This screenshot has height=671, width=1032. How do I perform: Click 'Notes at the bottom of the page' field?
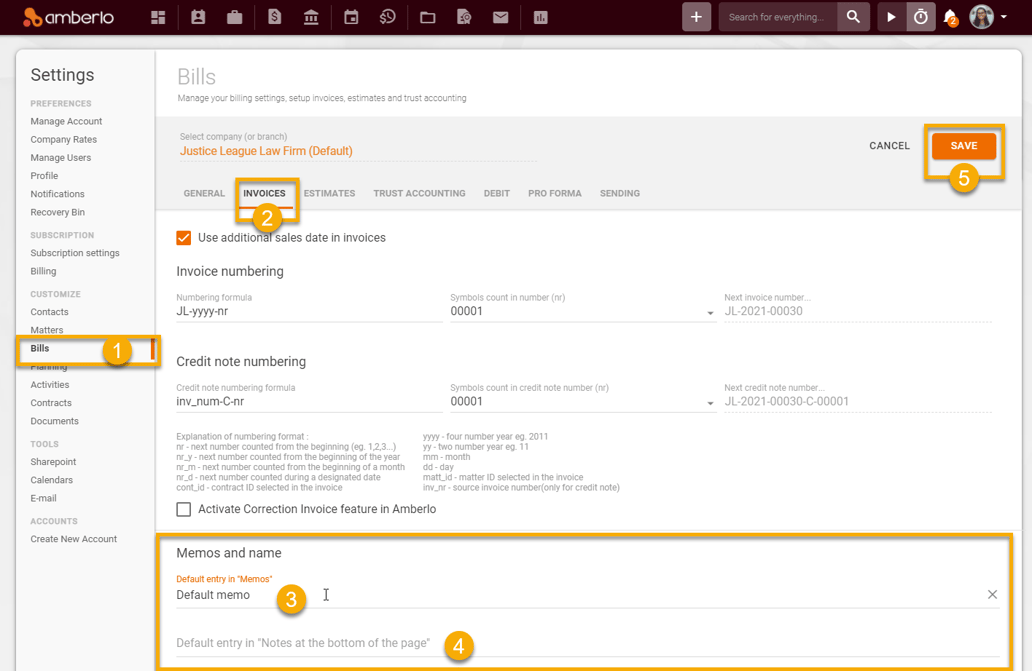[x=587, y=643]
